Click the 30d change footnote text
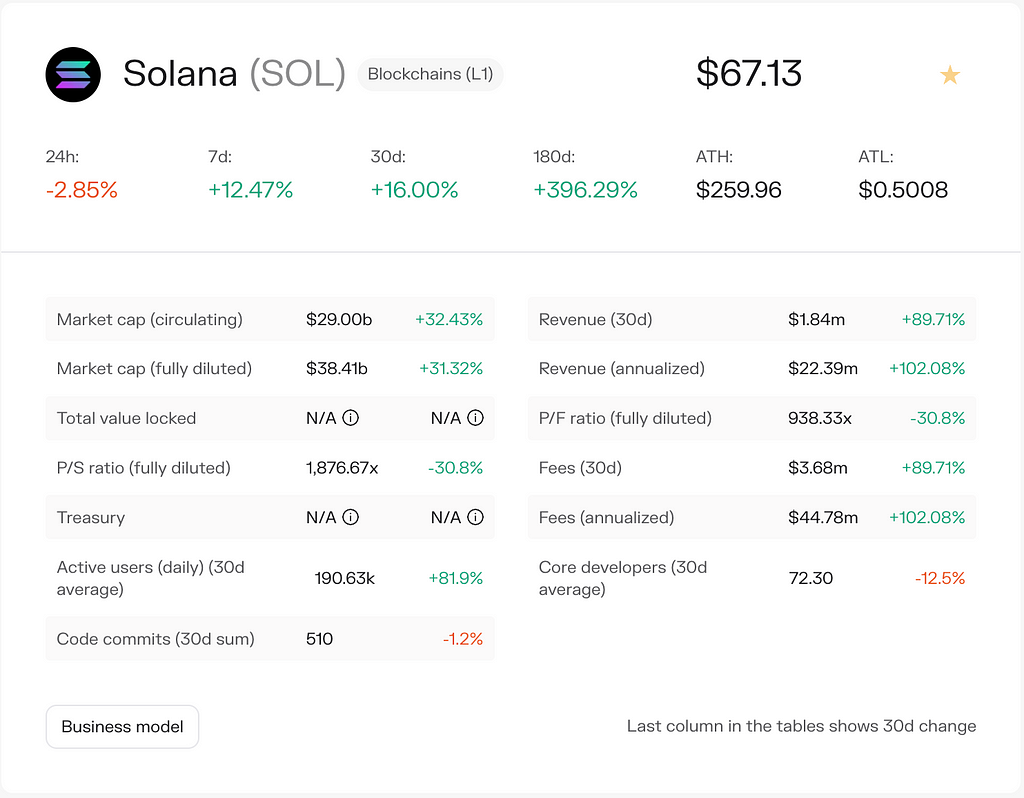This screenshot has width=1024, height=798. 801,726
